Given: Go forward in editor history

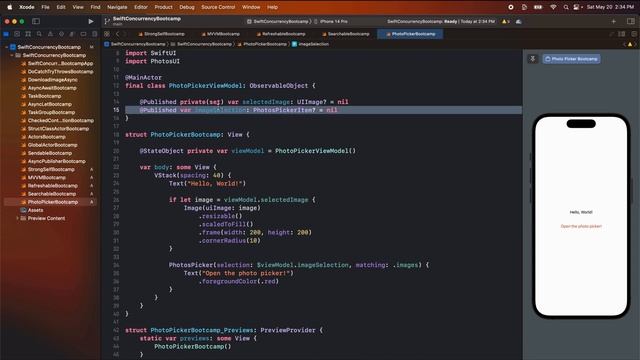Looking at the screenshot, I should 125,34.
